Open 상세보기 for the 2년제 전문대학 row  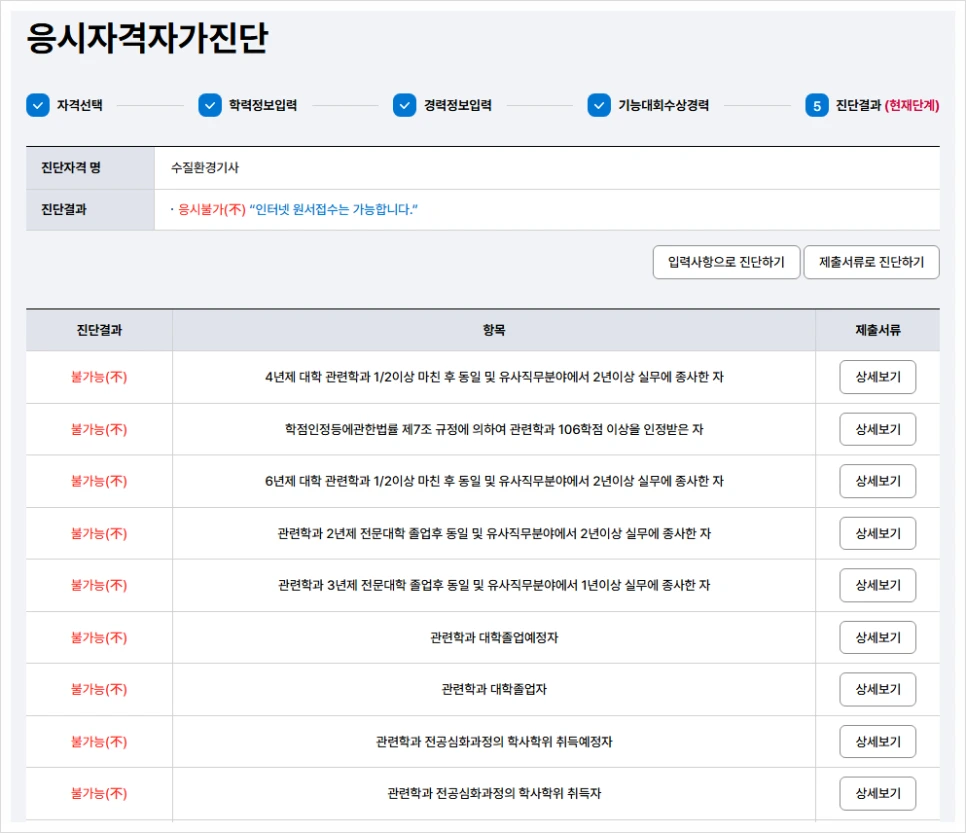[x=877, y=533]
